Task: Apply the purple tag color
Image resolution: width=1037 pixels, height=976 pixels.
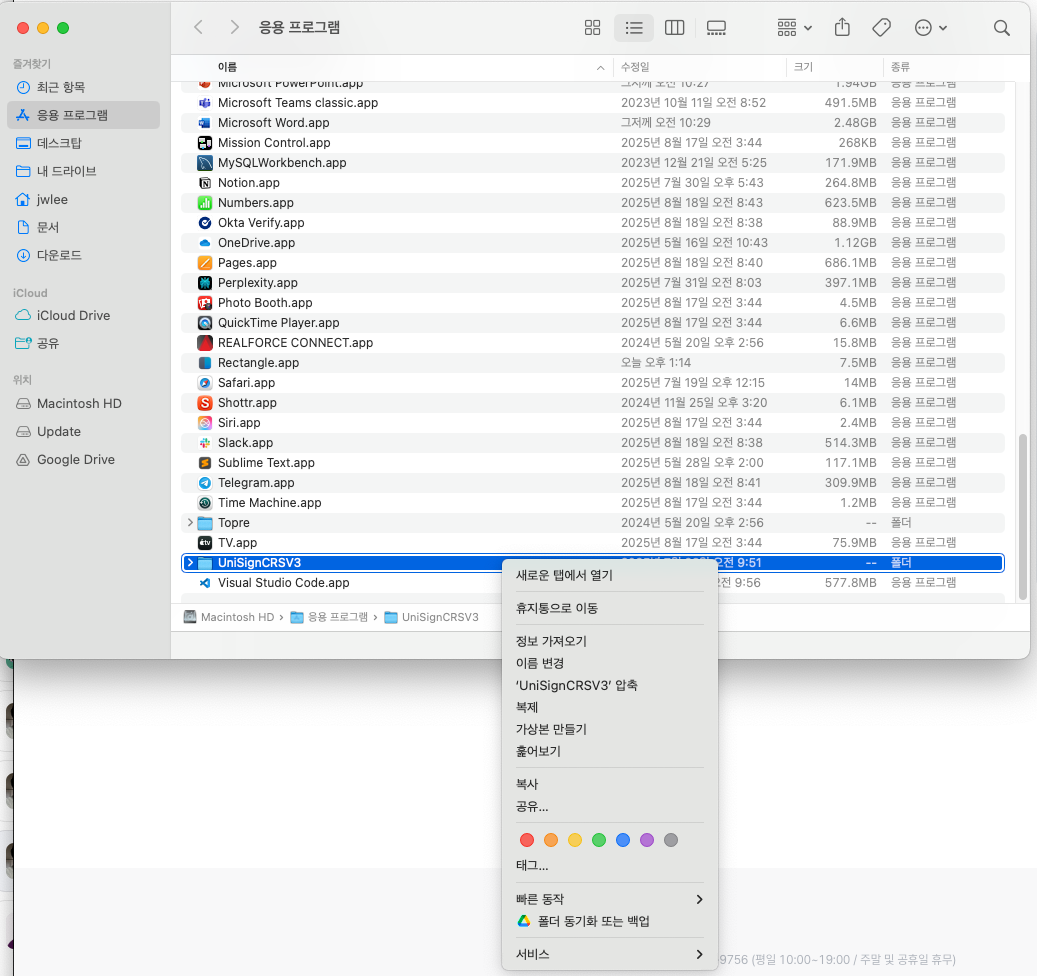Action: 647,840
